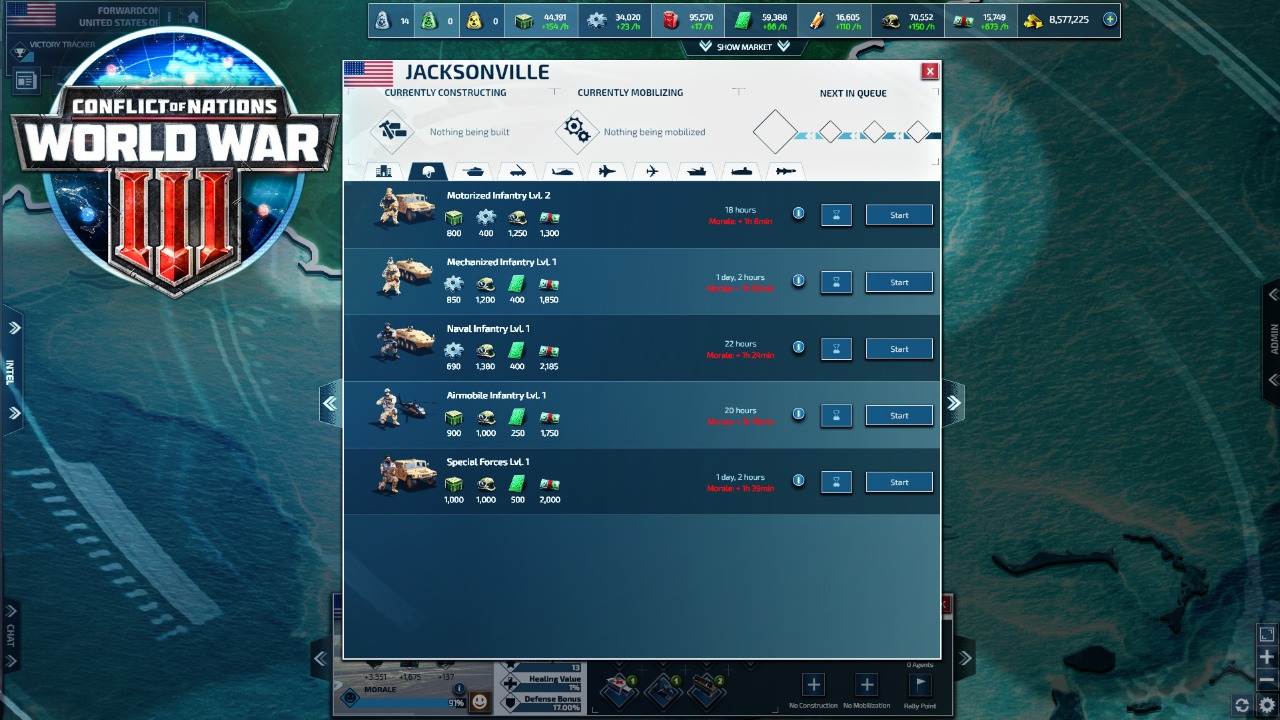This screenshot has height=720, width=1280.
Task: Go to previous city with left arrow
Action: (x=329, y=403)
